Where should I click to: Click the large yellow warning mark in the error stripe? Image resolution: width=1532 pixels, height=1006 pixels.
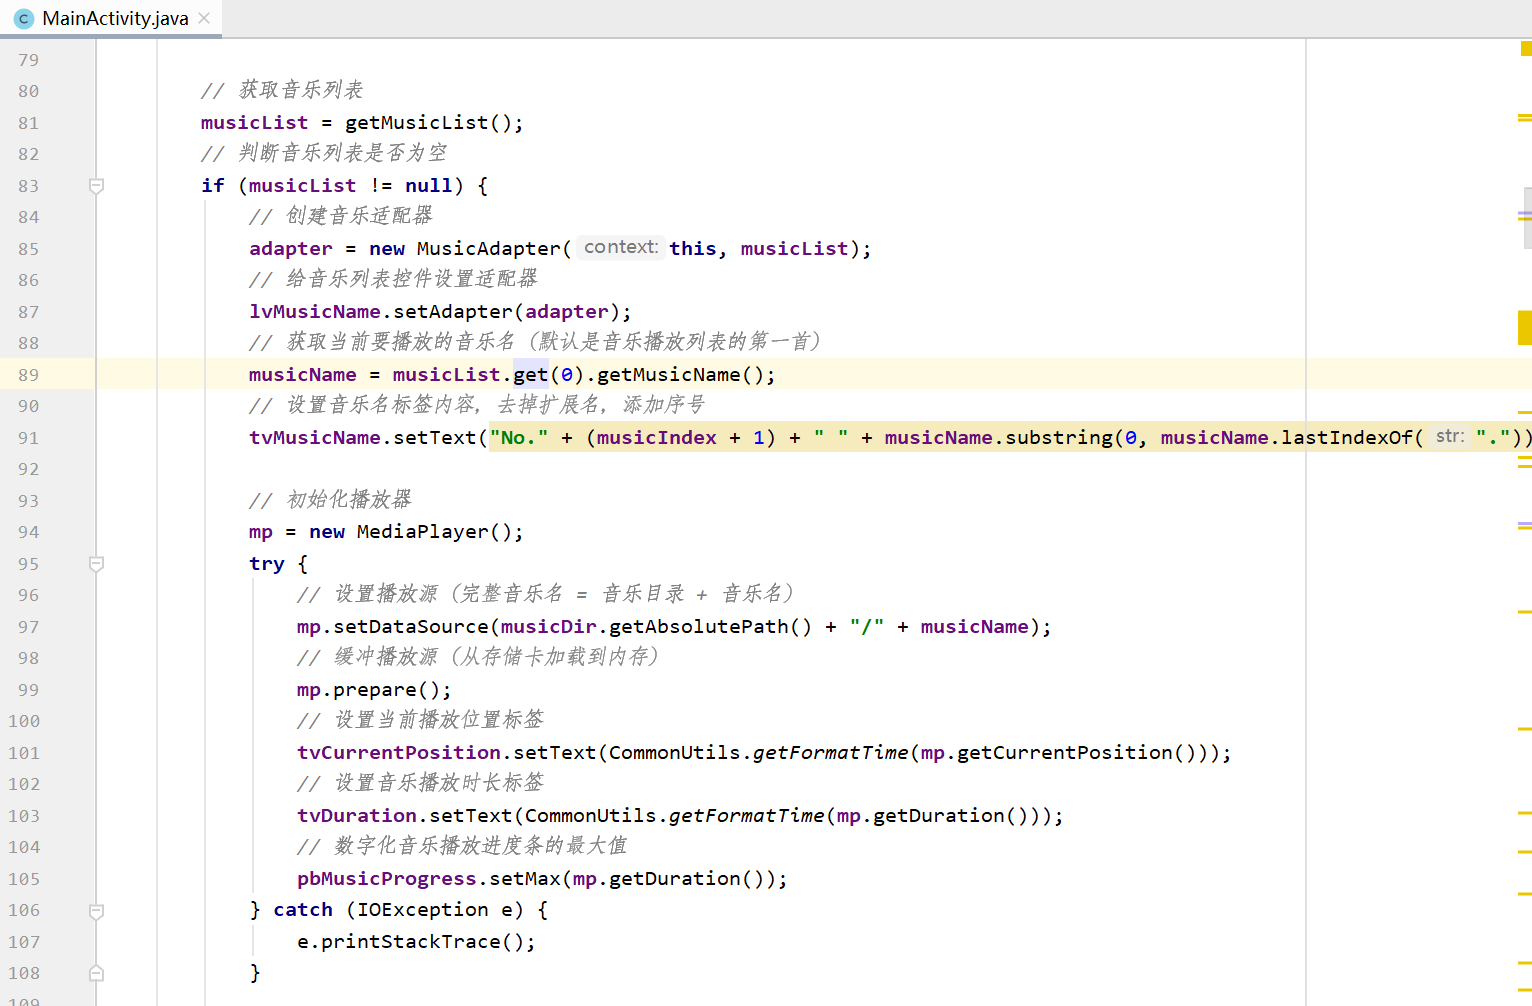(1525, 328)
